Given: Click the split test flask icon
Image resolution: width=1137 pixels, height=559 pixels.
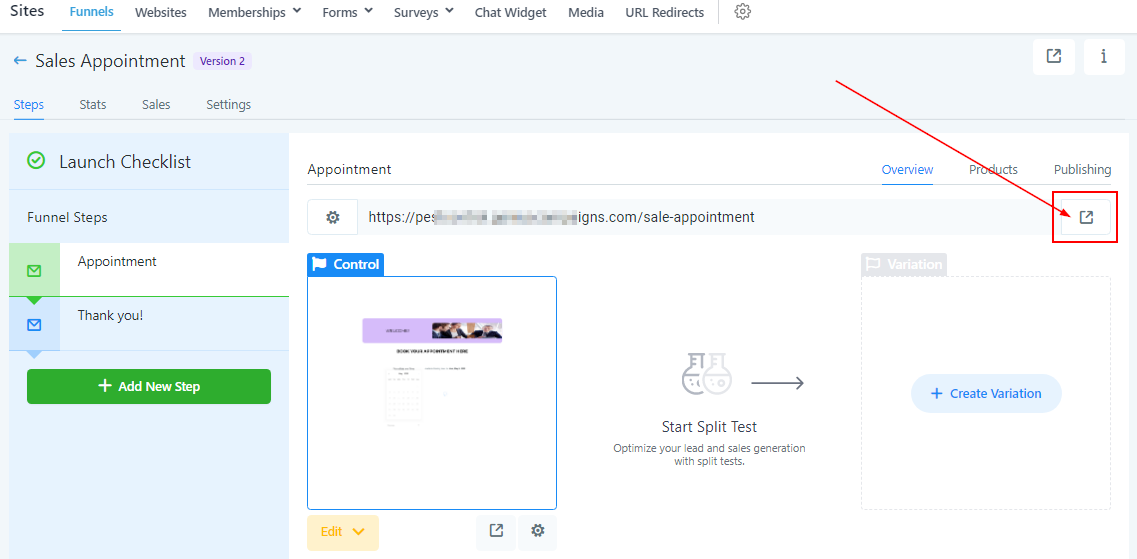Looking at the screenshot, I should click(706, 374).
